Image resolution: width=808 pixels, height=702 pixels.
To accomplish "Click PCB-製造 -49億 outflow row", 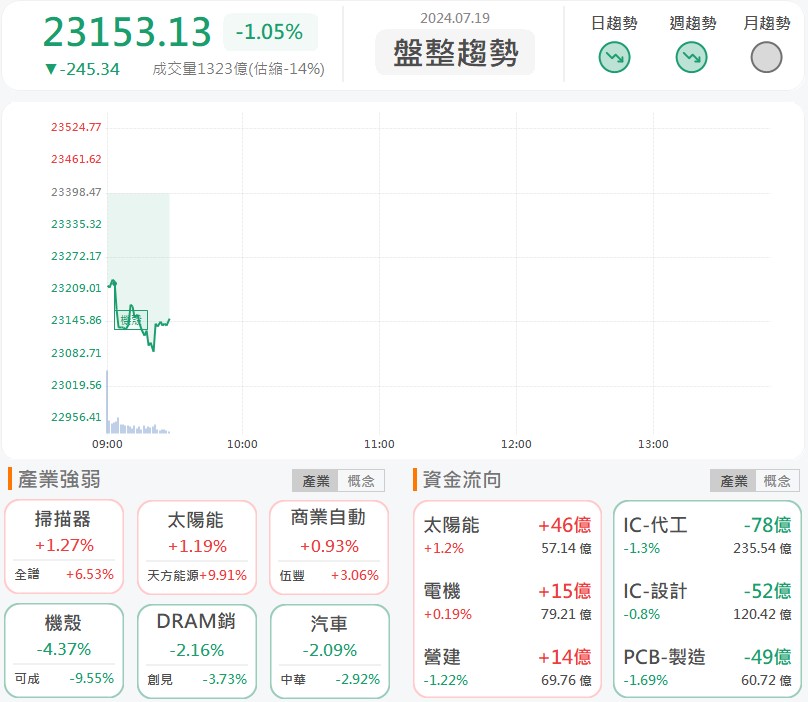I will [x=707, y=667].
